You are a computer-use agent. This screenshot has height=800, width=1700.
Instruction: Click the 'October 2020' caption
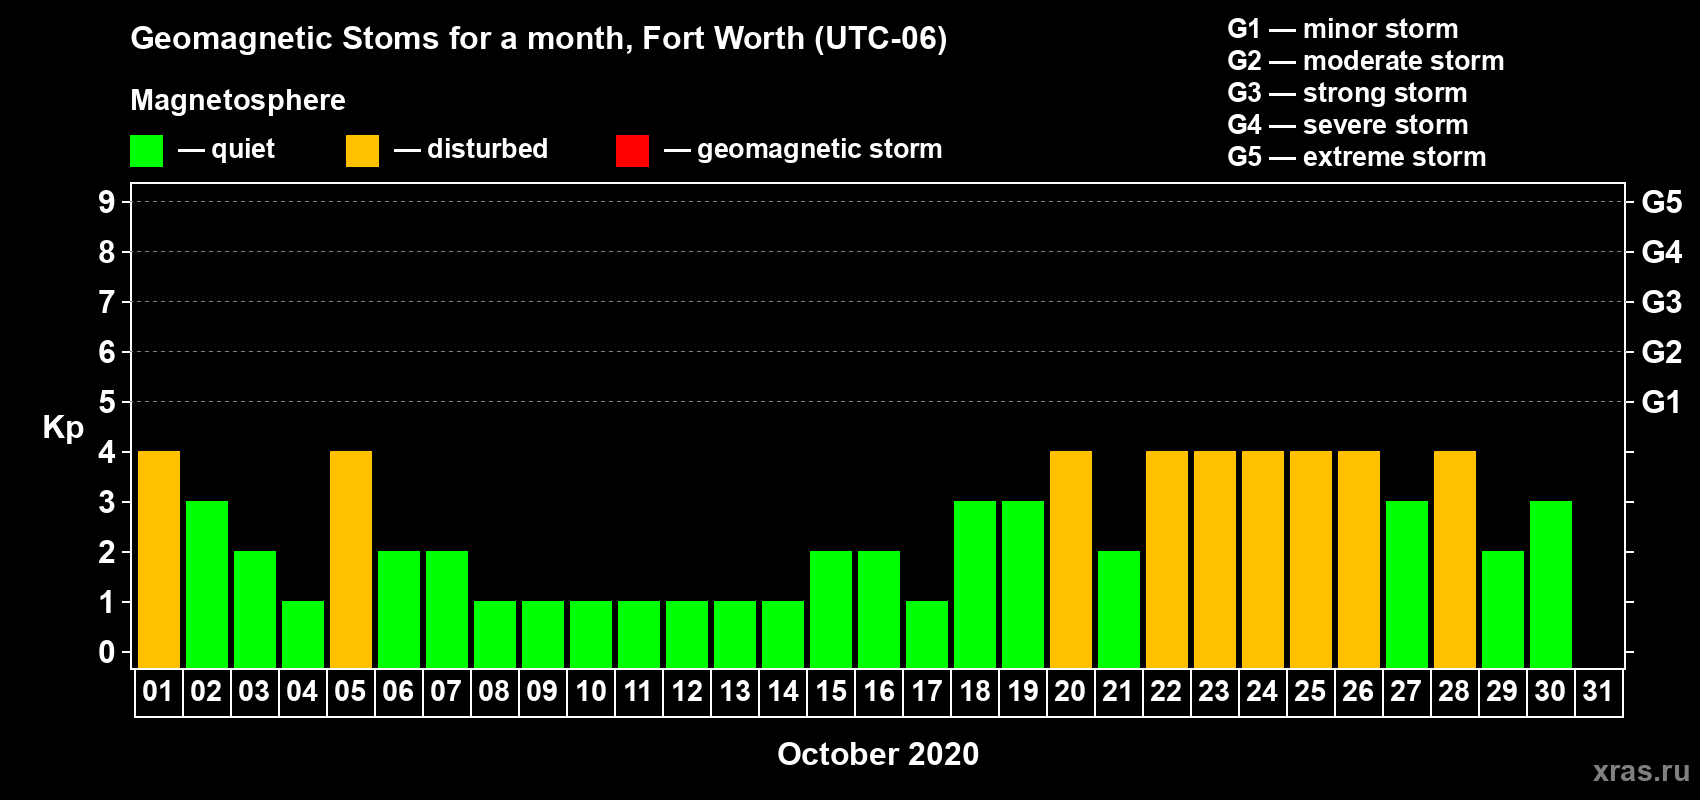pos(878,754)
